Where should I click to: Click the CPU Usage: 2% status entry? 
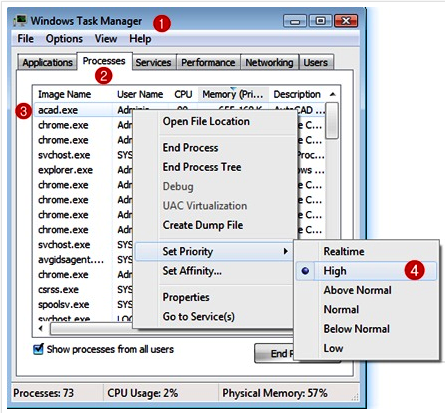142,393
